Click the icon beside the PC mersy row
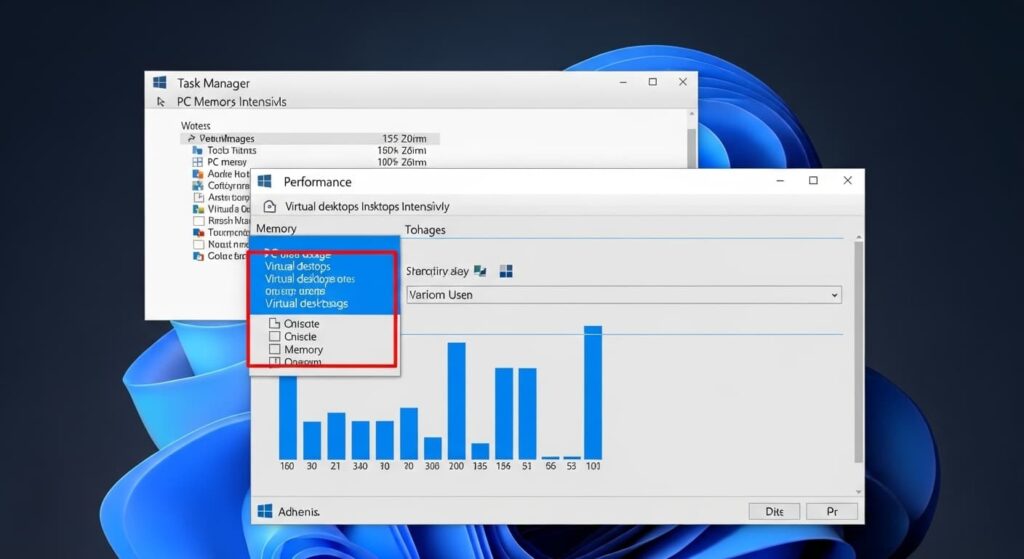This screenshot has height=559, width=1024. [x=197, y=162]
